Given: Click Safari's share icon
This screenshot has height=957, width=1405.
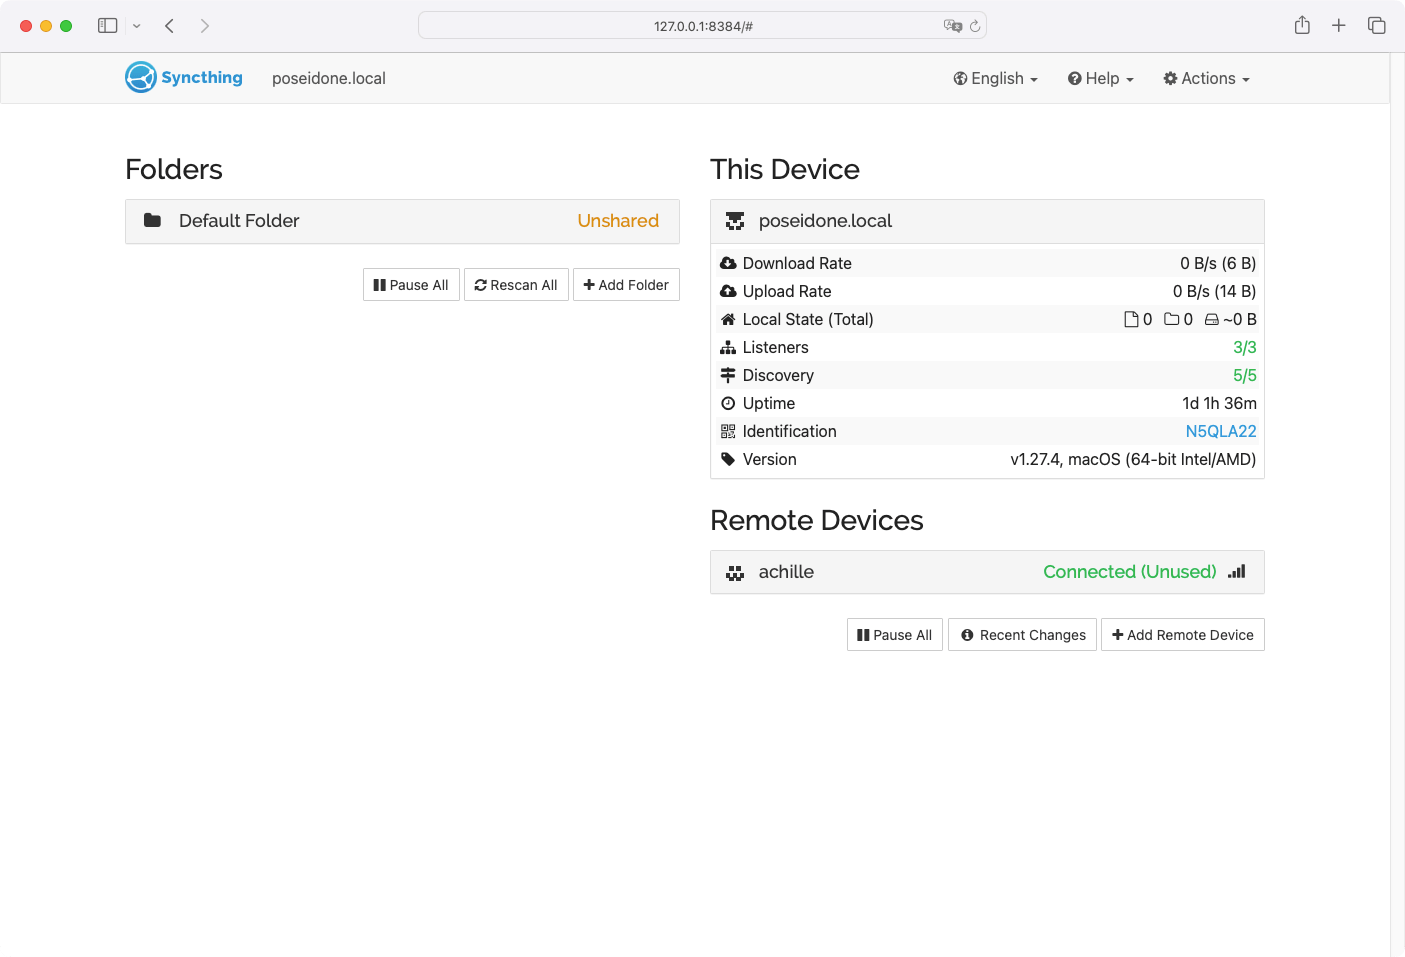Looking at the screenshot, I should click(1302, 25).
